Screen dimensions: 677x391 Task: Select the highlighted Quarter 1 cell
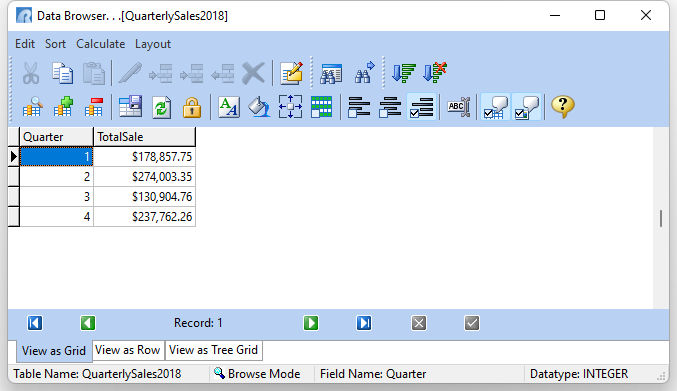[57, 157]
